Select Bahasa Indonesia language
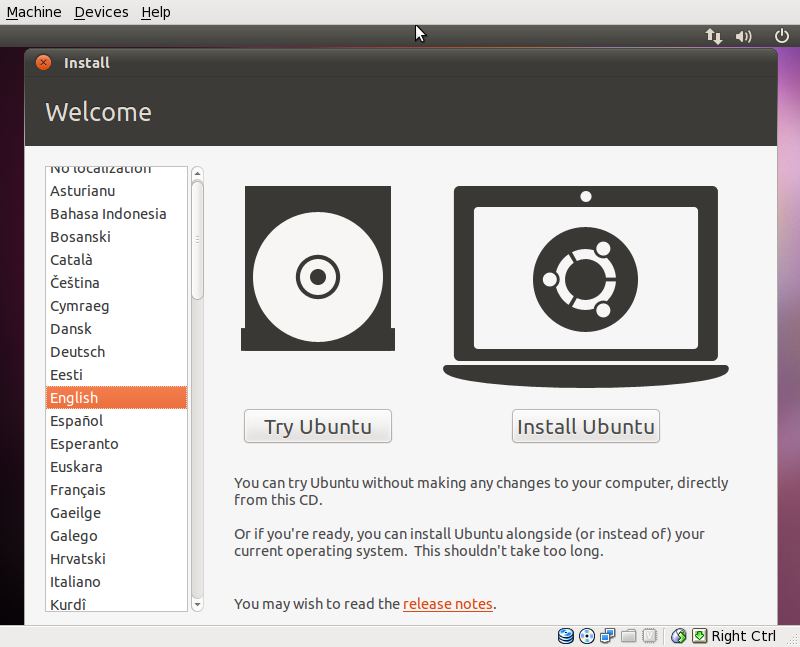The image size is (800, 647). [116, 214]
